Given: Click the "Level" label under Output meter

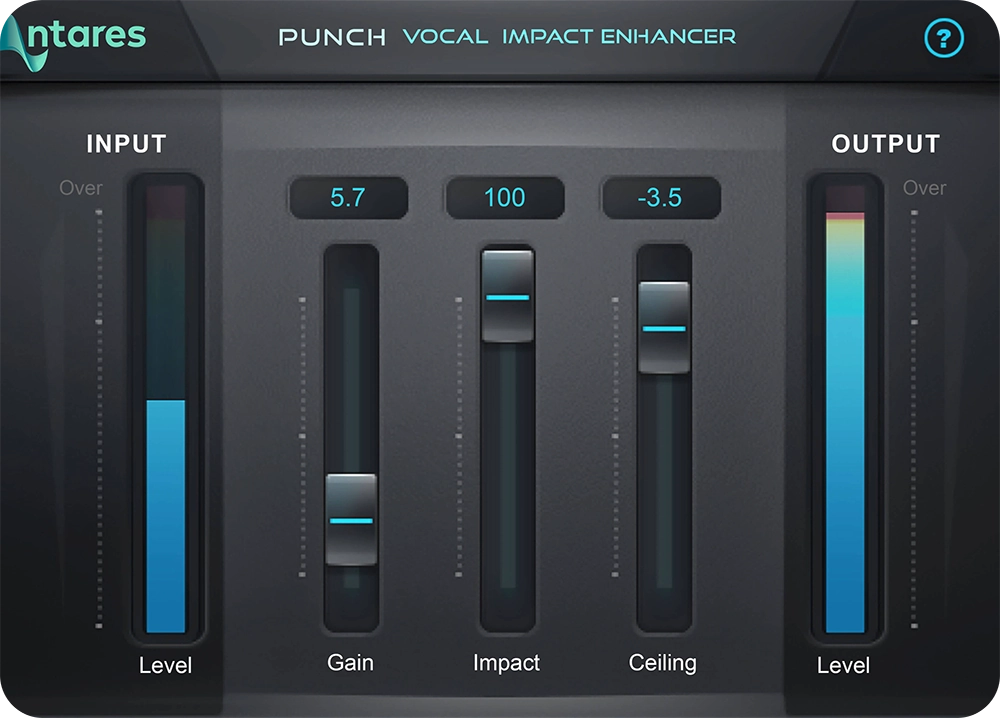Looking at the screenshot, I should pos(843,665).
